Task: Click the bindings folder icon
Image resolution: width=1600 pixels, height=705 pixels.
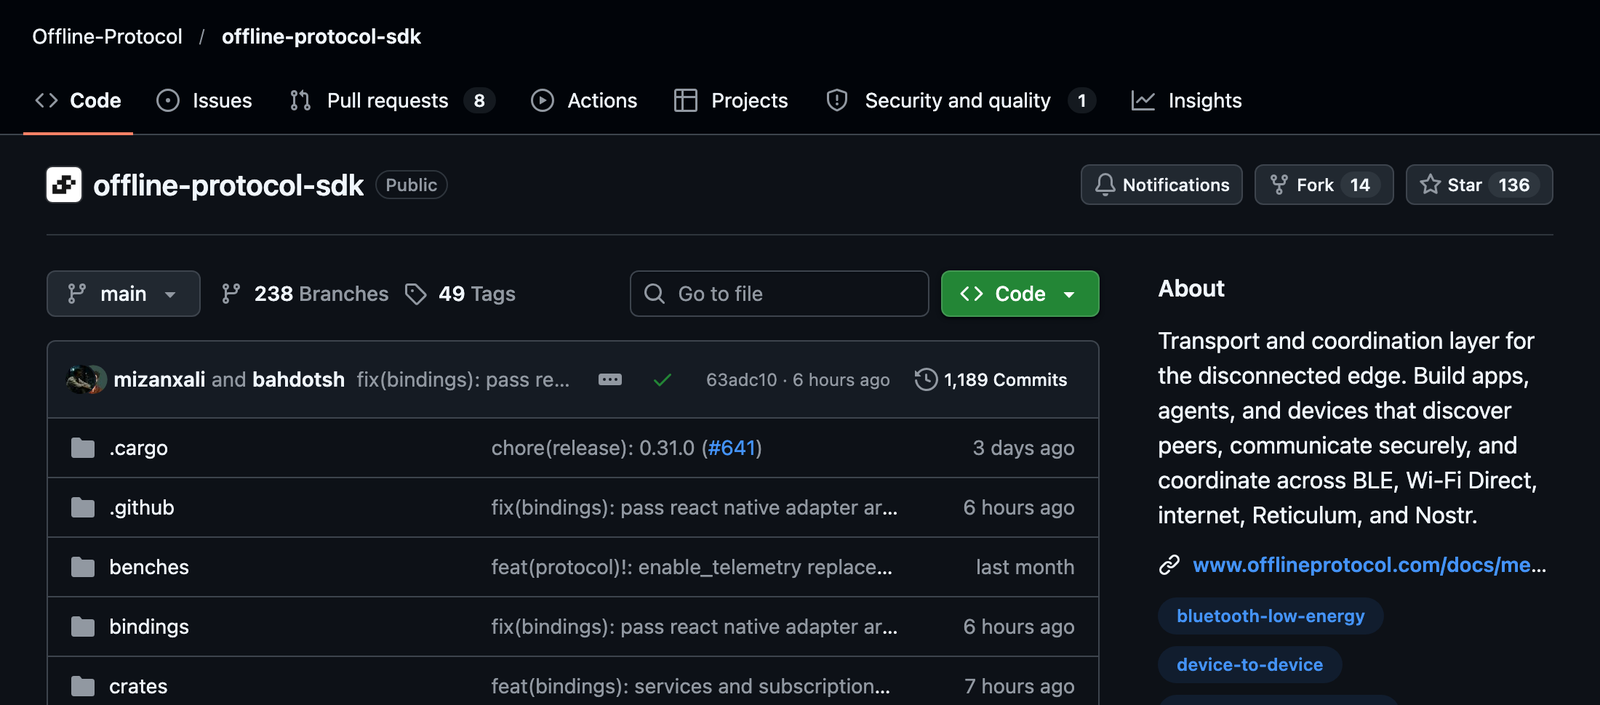Action: [x=83, y=627]
